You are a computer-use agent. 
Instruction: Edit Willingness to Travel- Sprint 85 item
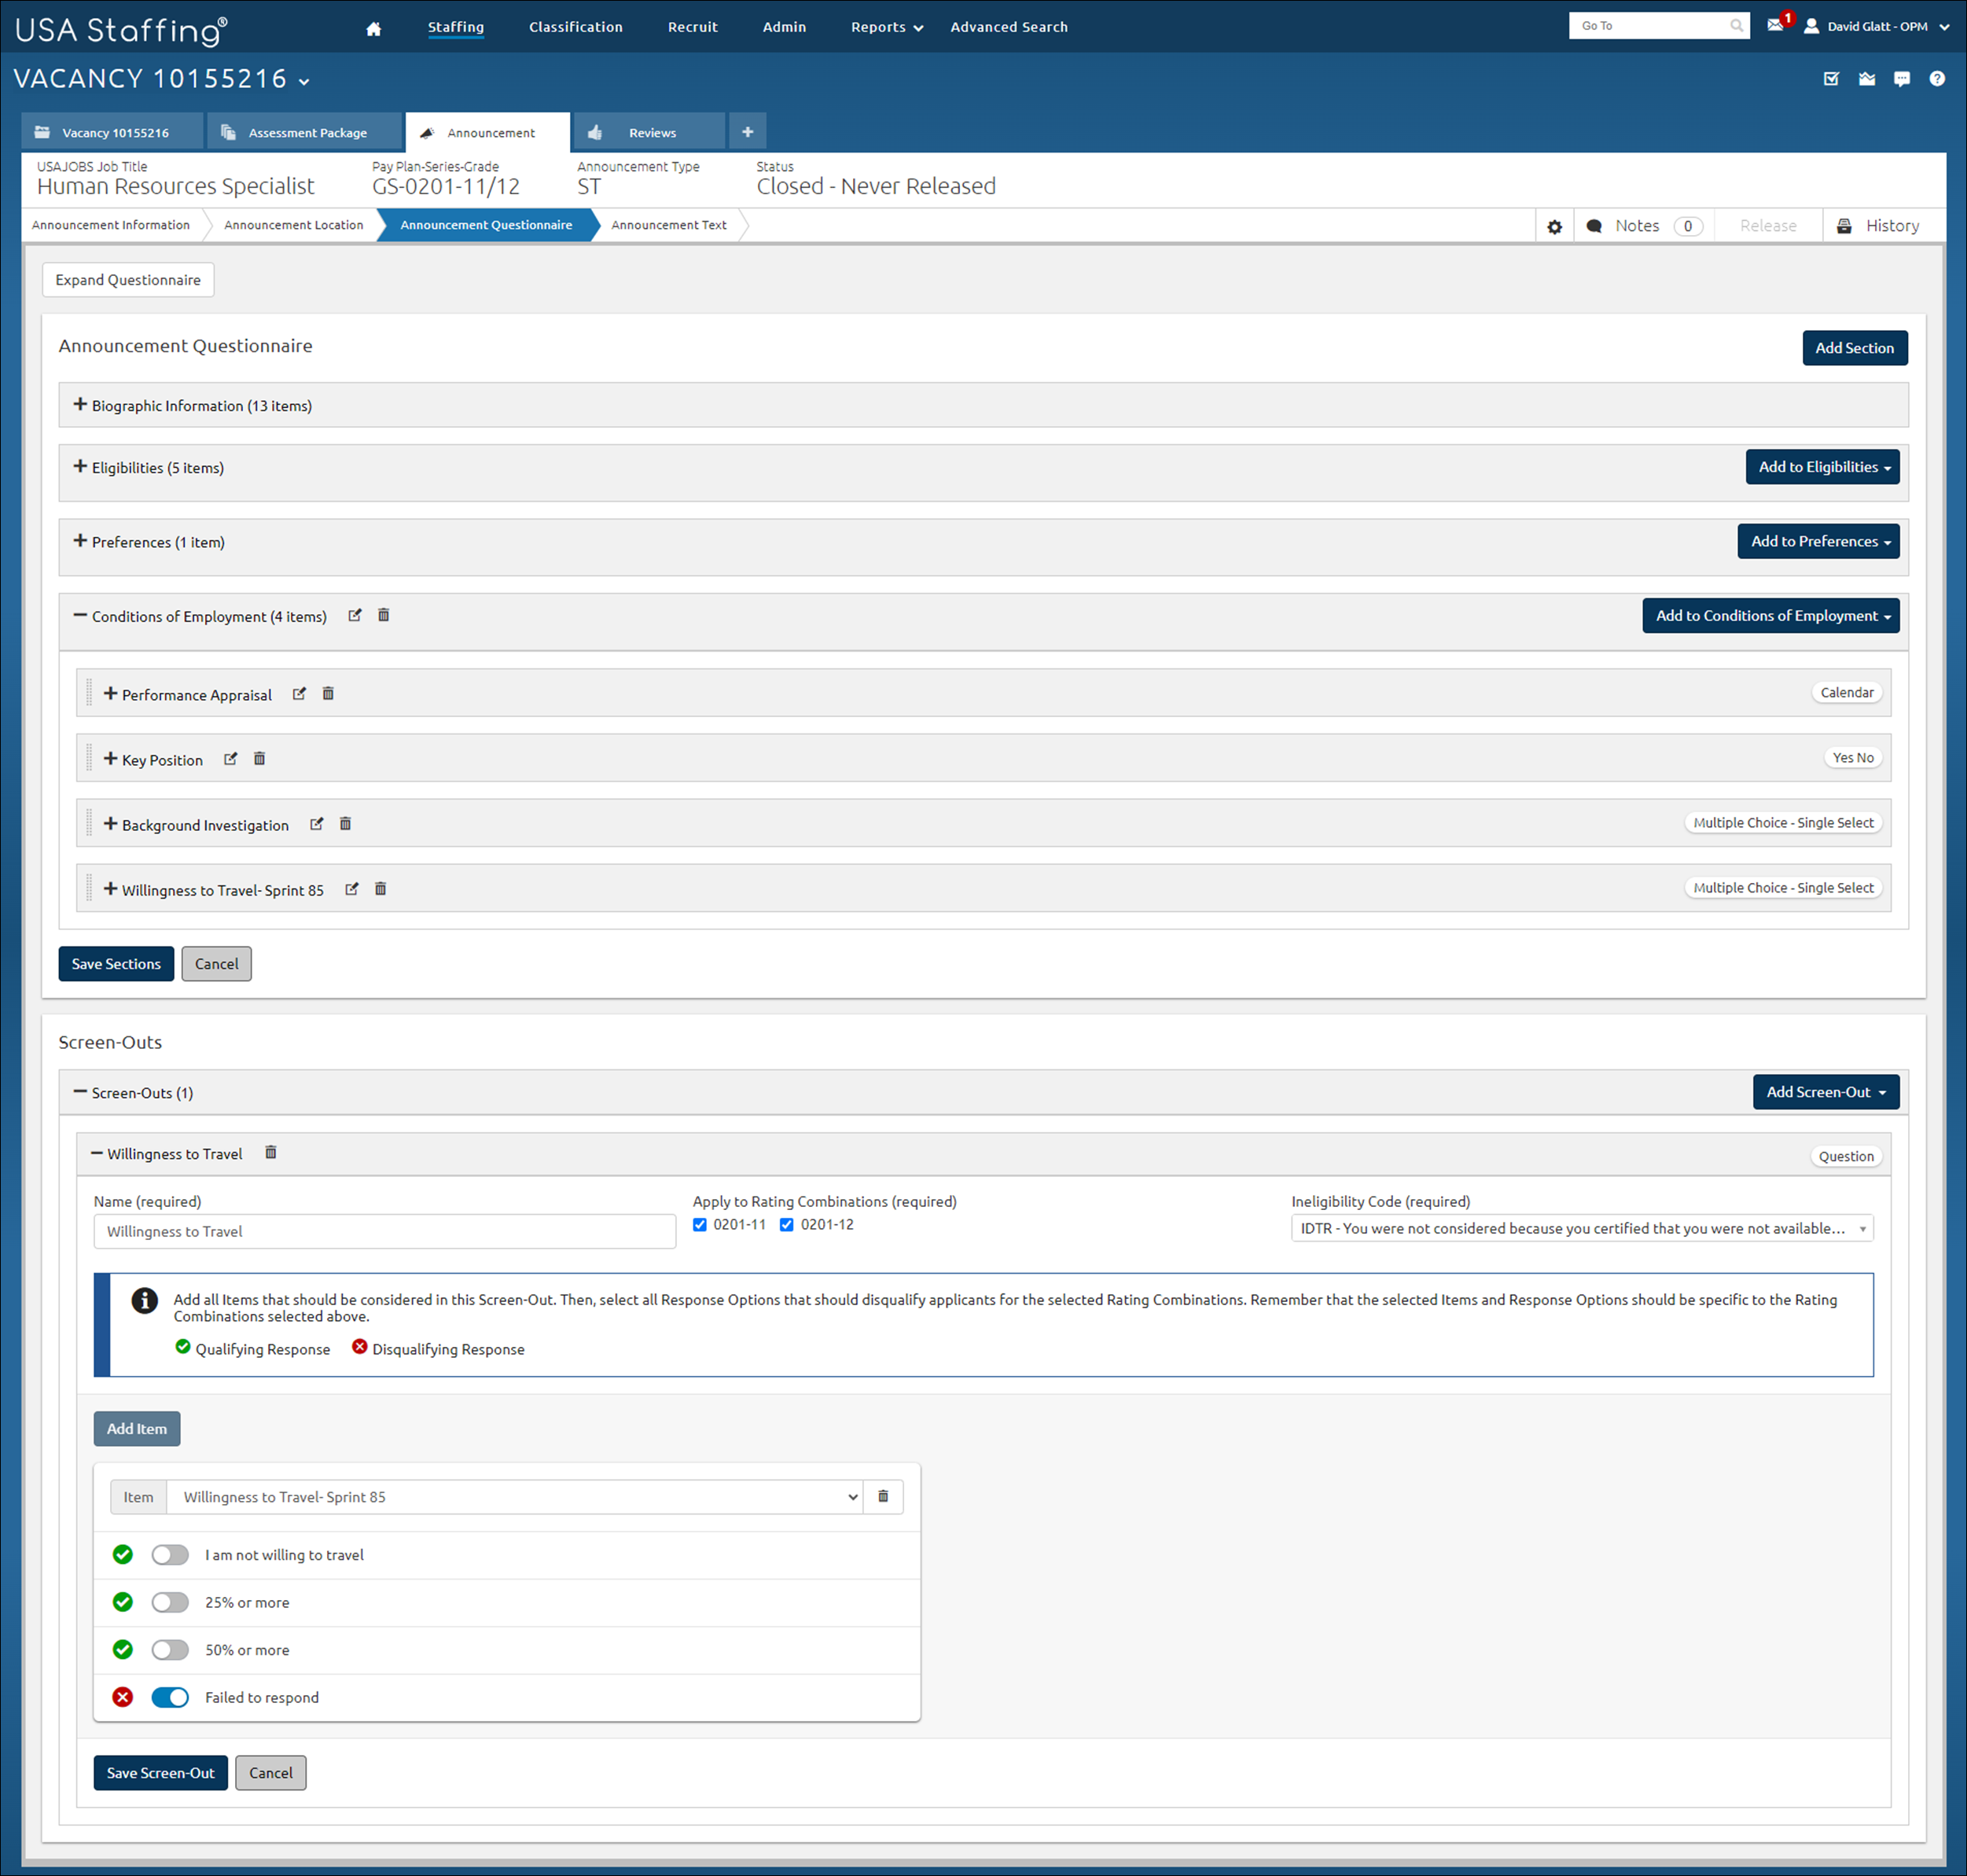(352, 889)
